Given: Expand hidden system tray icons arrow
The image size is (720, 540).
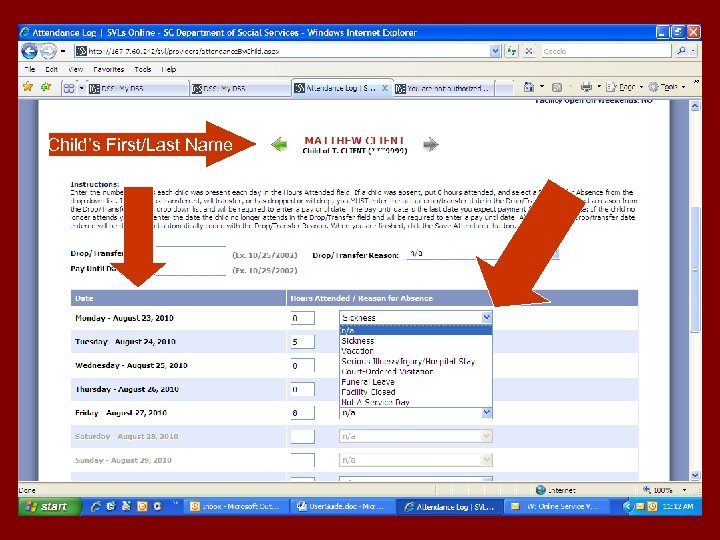Looking at the screenshot, I should 627,506.
